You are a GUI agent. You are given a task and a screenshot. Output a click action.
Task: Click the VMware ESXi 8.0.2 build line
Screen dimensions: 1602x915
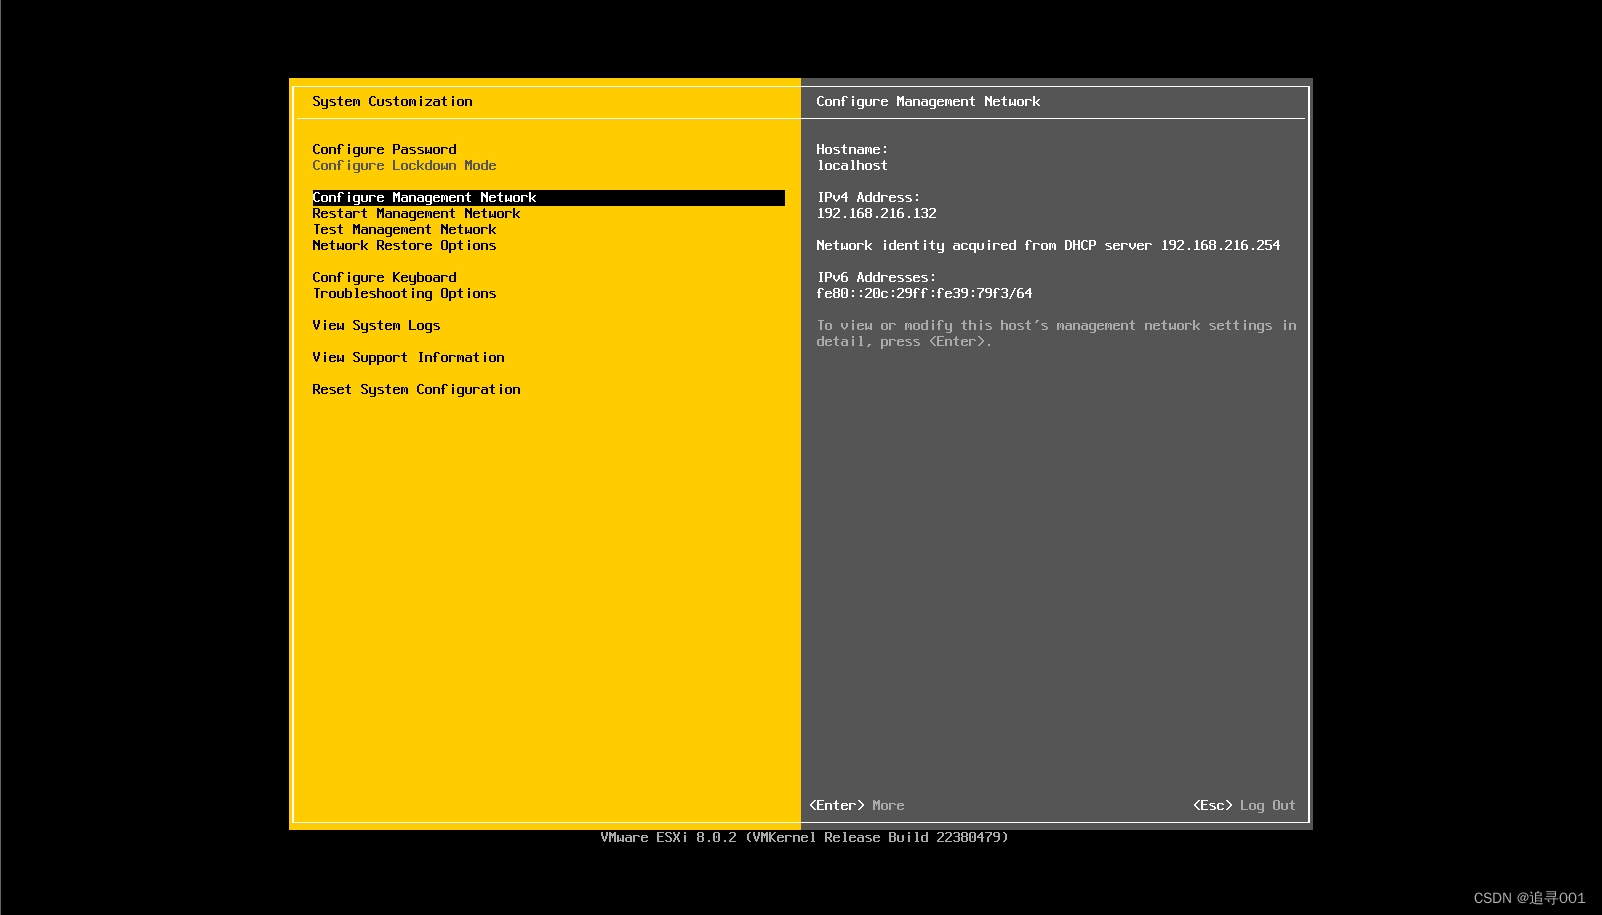(x=804, y=838)
